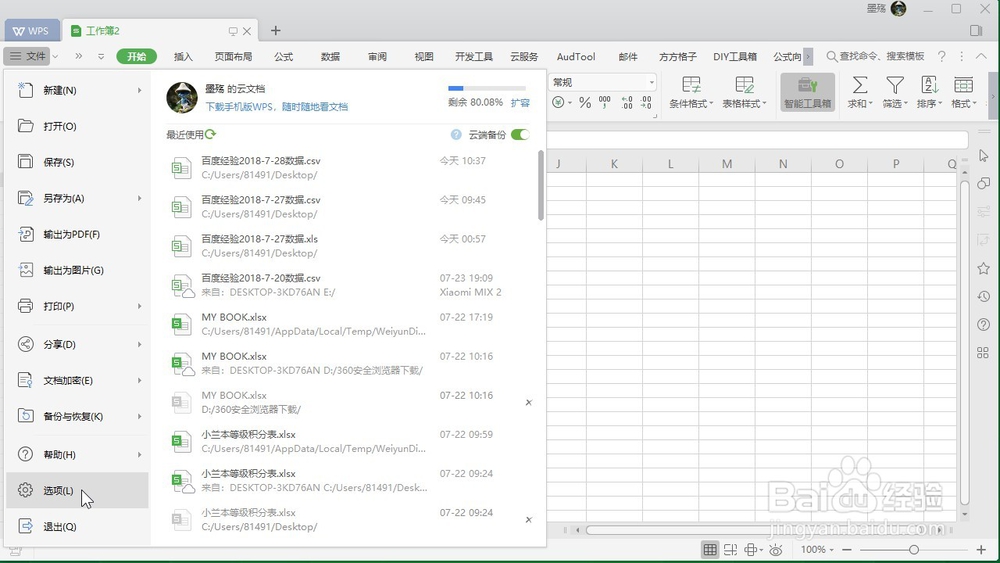
Task: Click the File menu button
Action: pos(28,56)
